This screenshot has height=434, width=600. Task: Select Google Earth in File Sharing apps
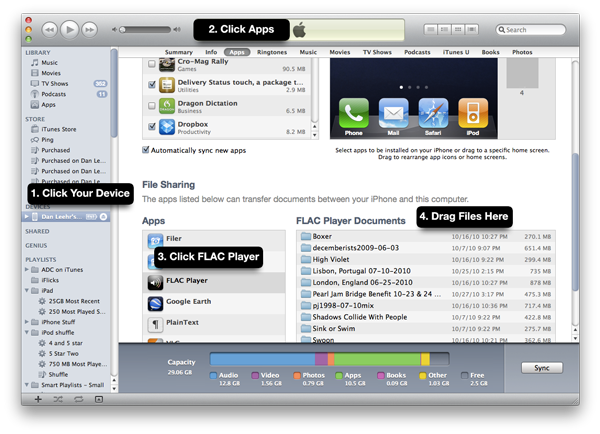pos(214,303)
